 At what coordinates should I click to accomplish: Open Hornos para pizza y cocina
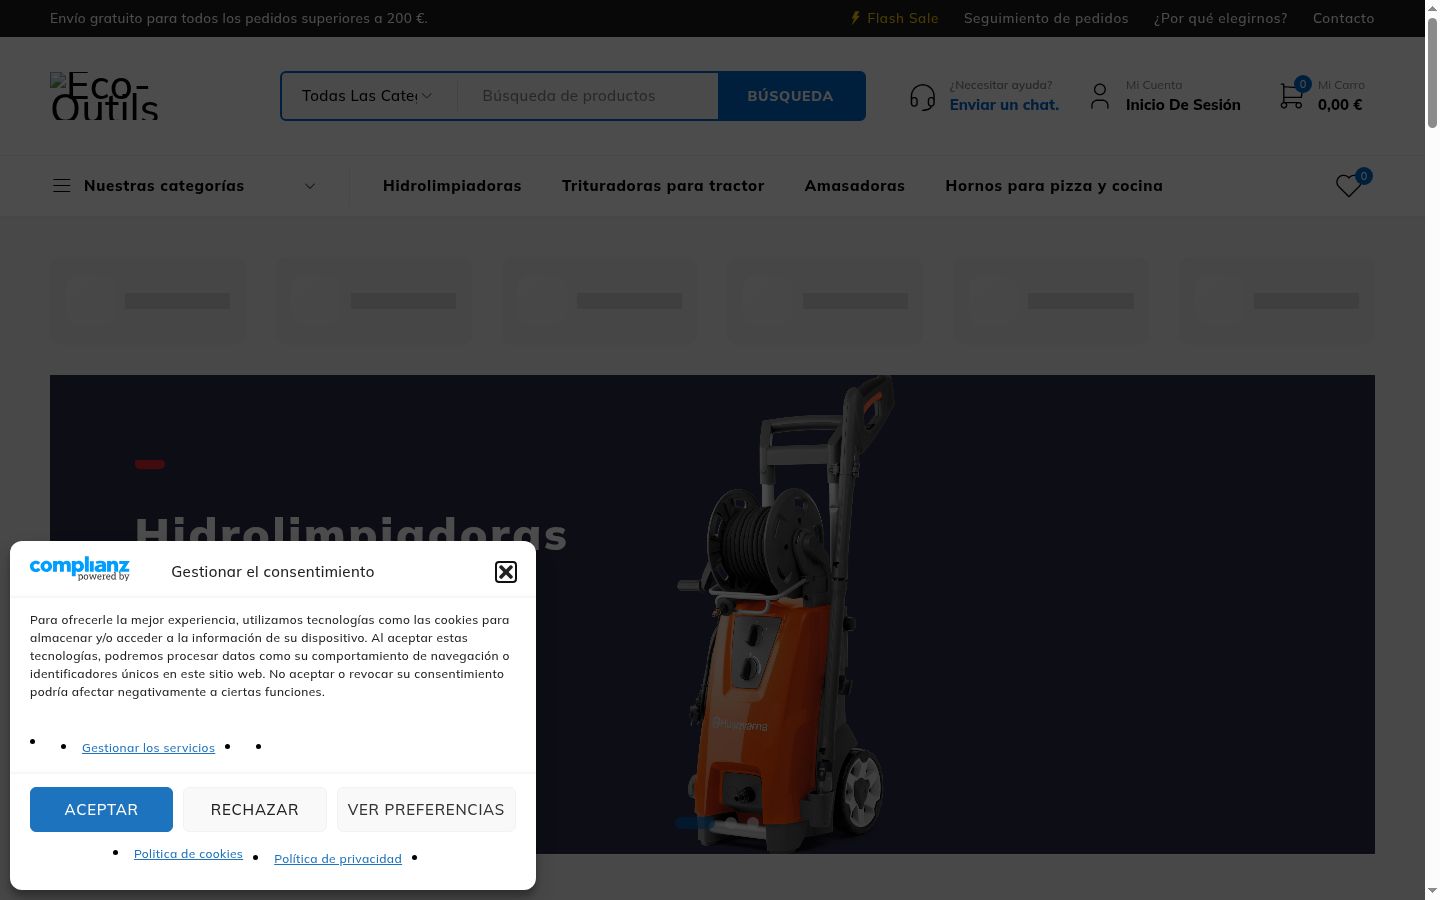[x=1054, y=186]
